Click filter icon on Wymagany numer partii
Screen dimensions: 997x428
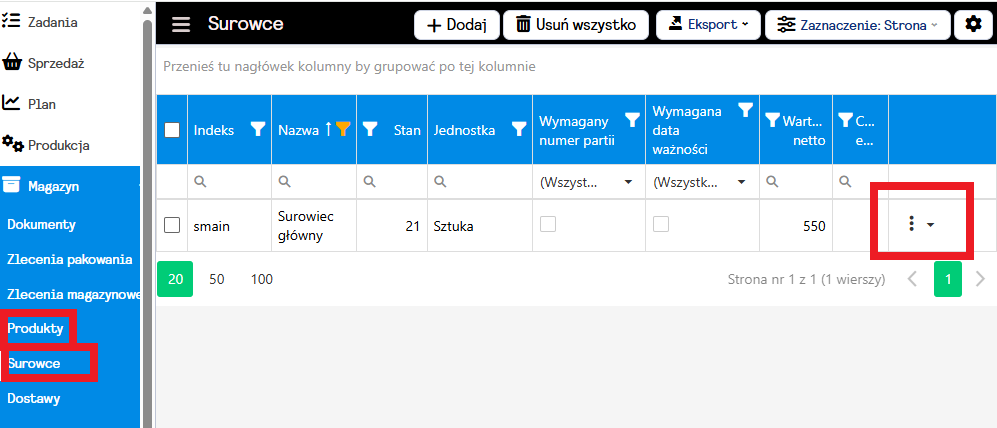point(631,120)
